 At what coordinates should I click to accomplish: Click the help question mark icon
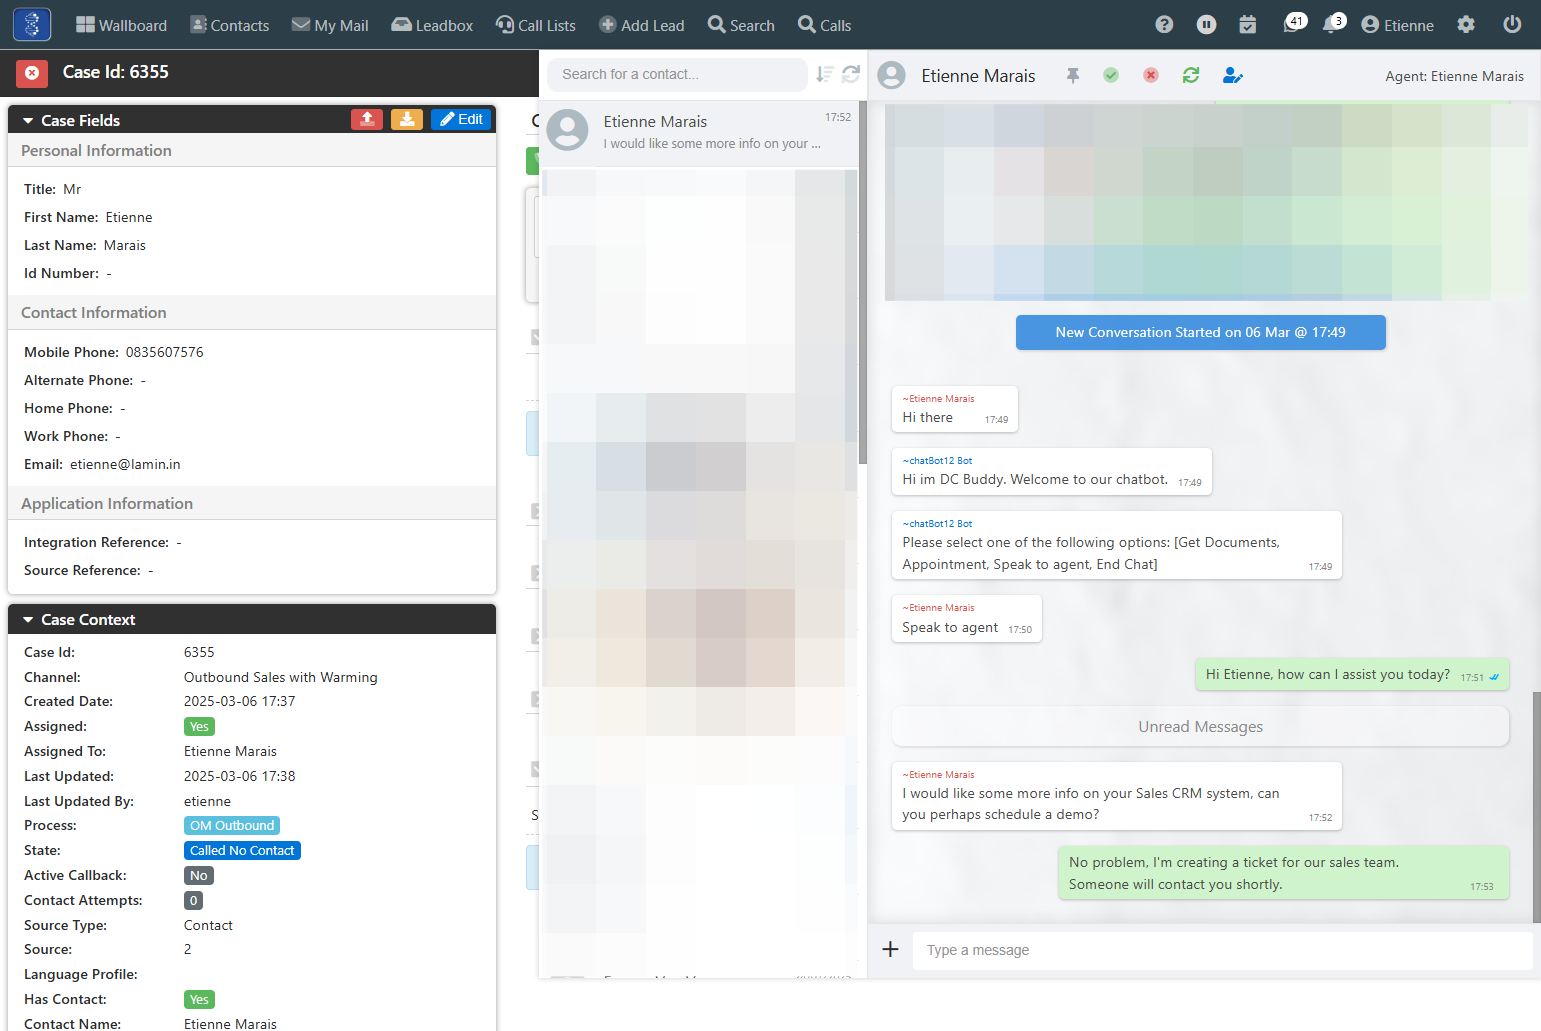point(1164,25)
